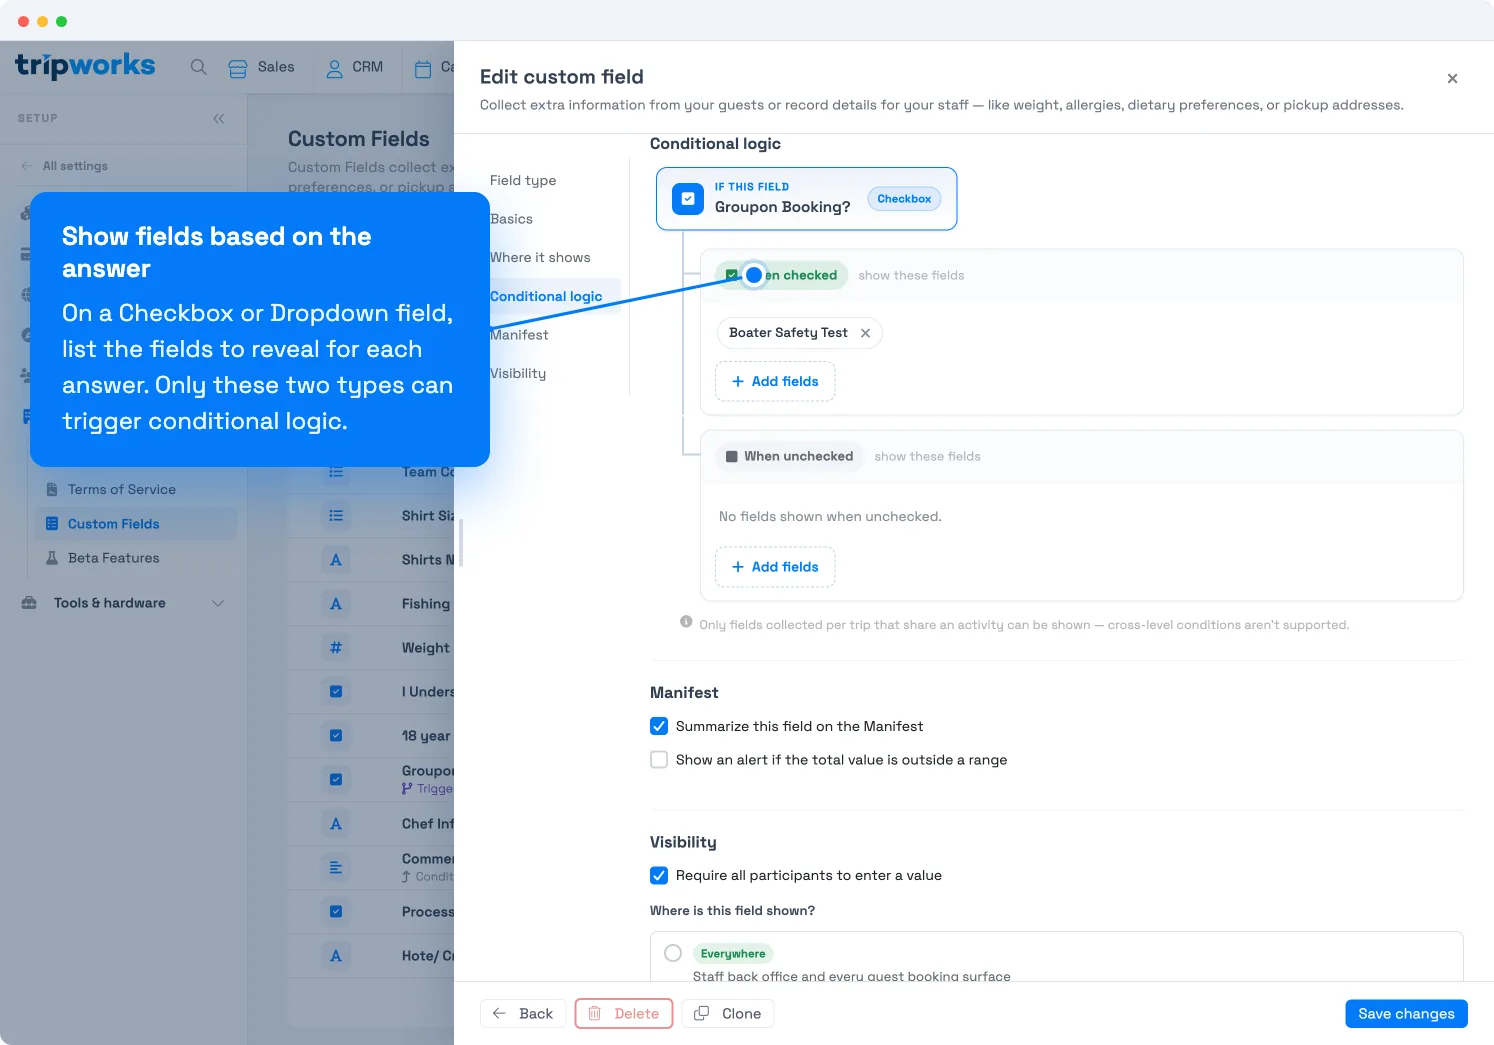Click text icon on Chef Info row

[x=336, y=824]
